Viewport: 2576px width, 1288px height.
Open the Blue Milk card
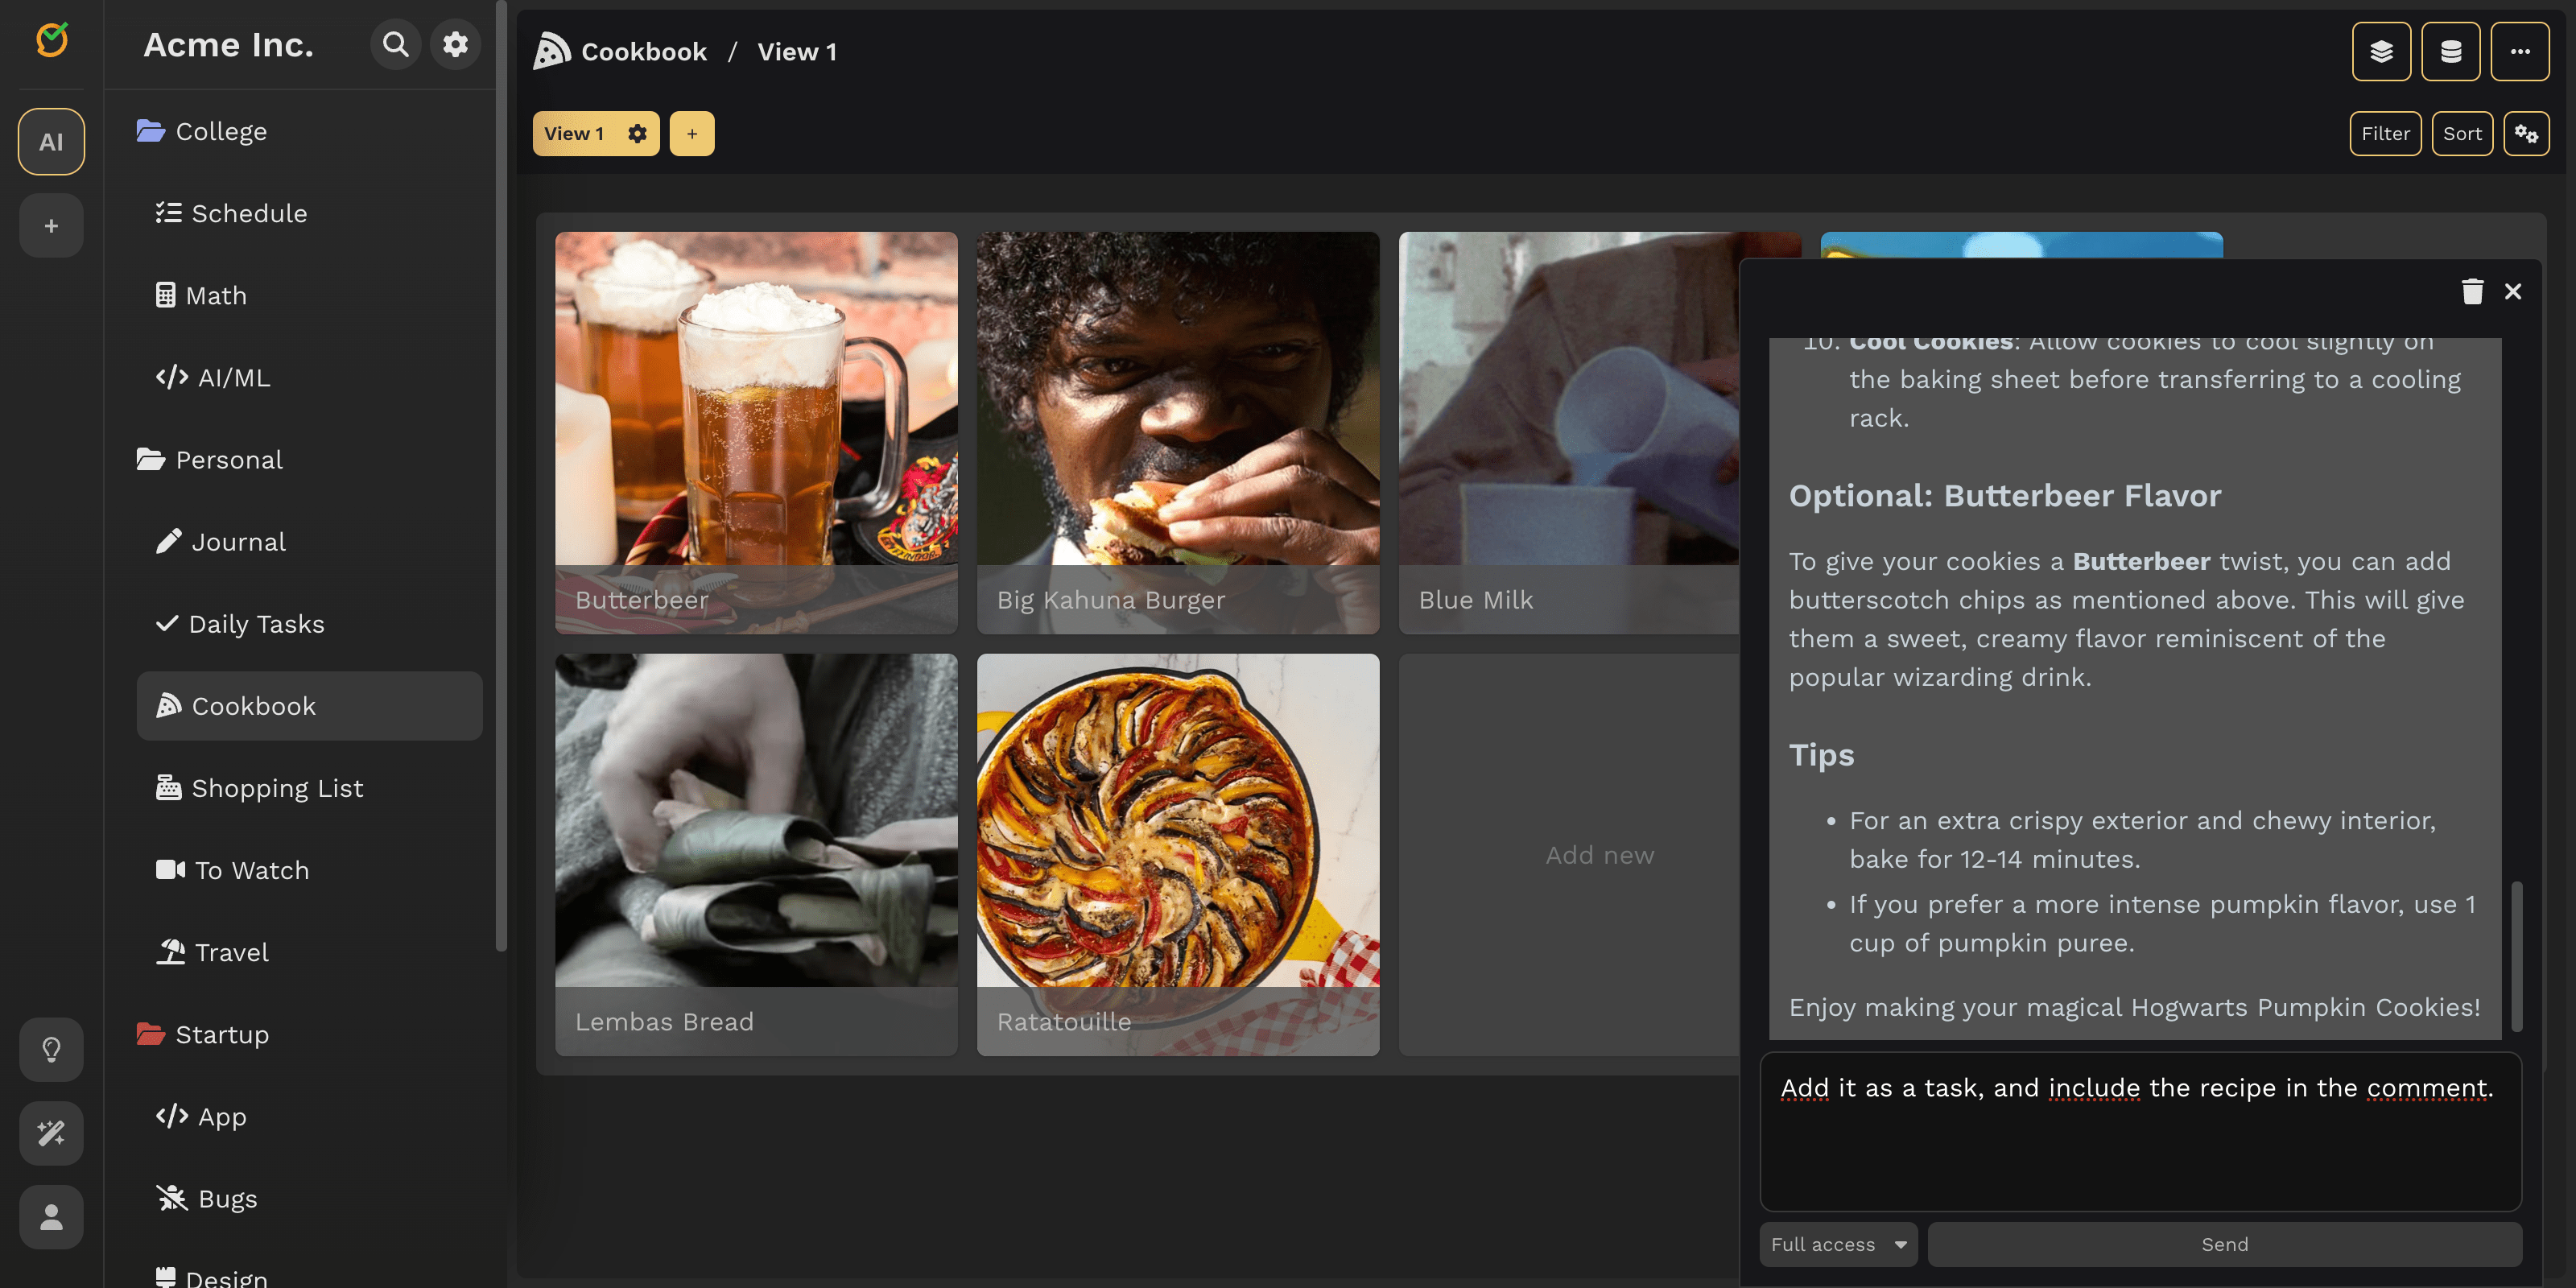(x=1569, y=432)
